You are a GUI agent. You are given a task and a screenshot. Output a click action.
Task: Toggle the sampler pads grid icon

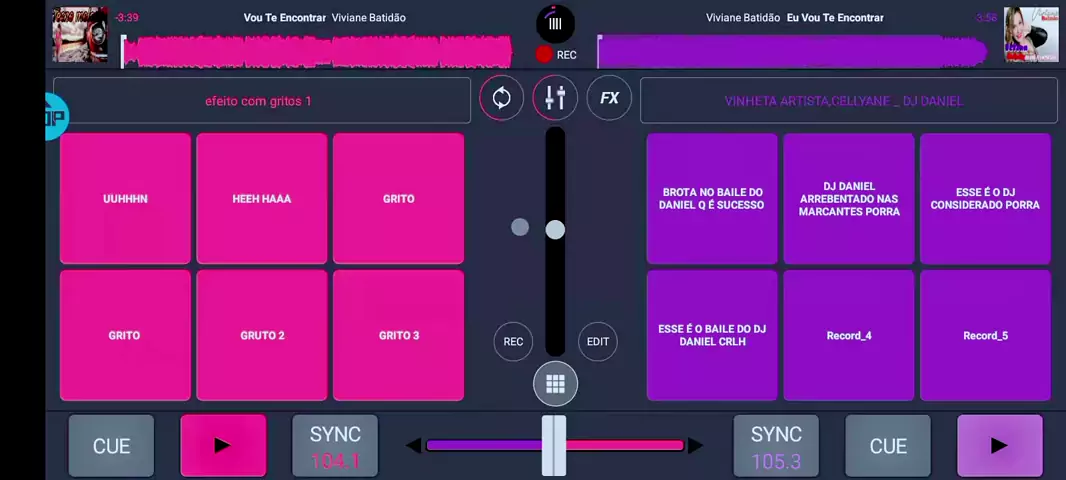[x=555, y=384]
